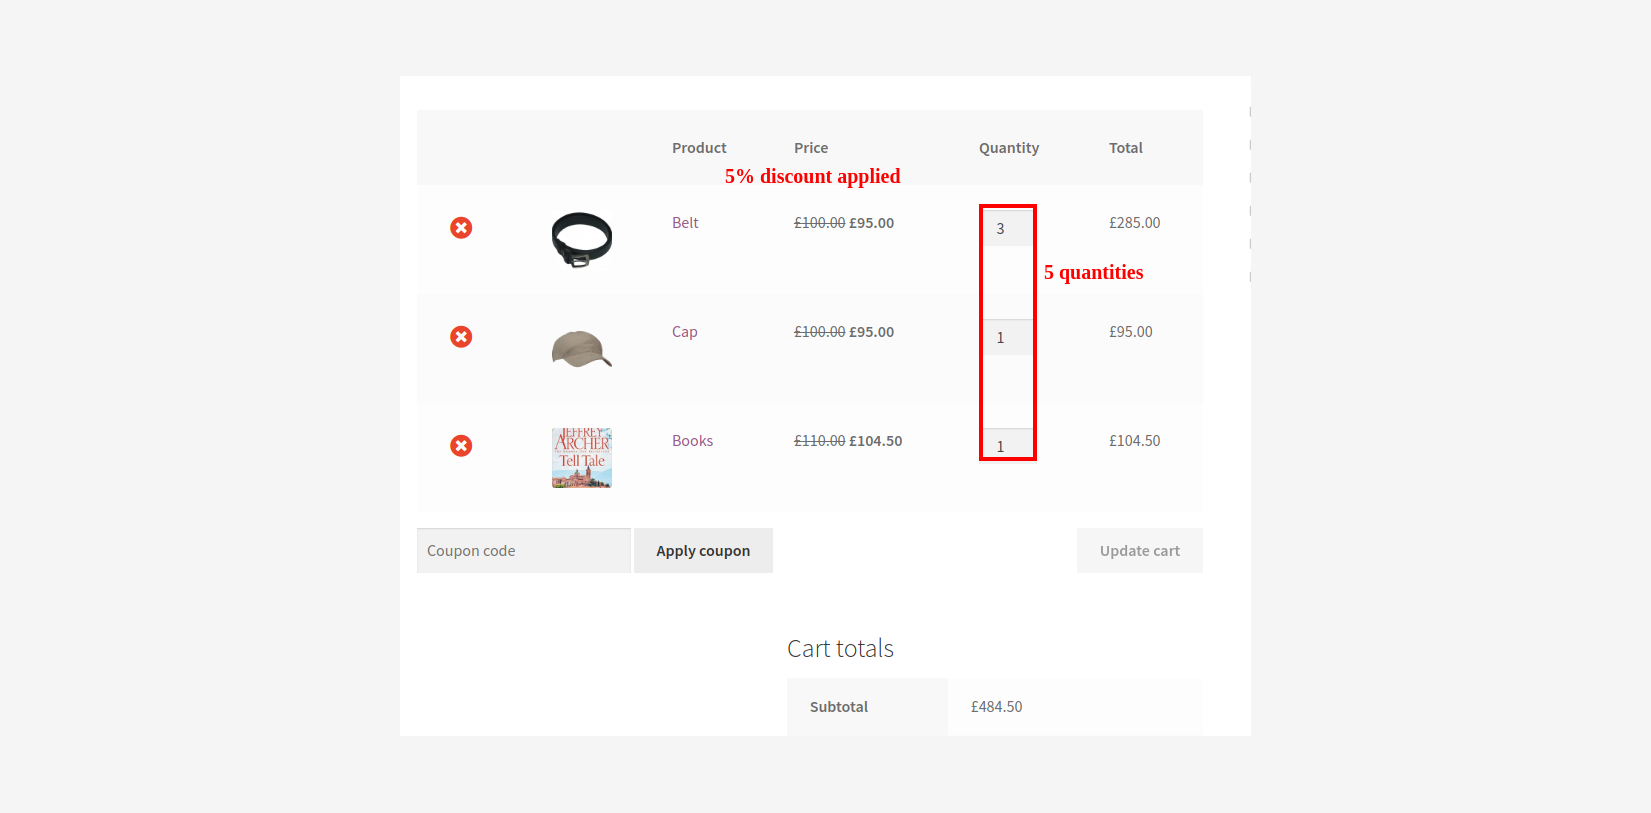This screenshot has height=813, width=1651.
Task: View the Tell Tale book cover thumbnail
Action: (x=582, y=458)
